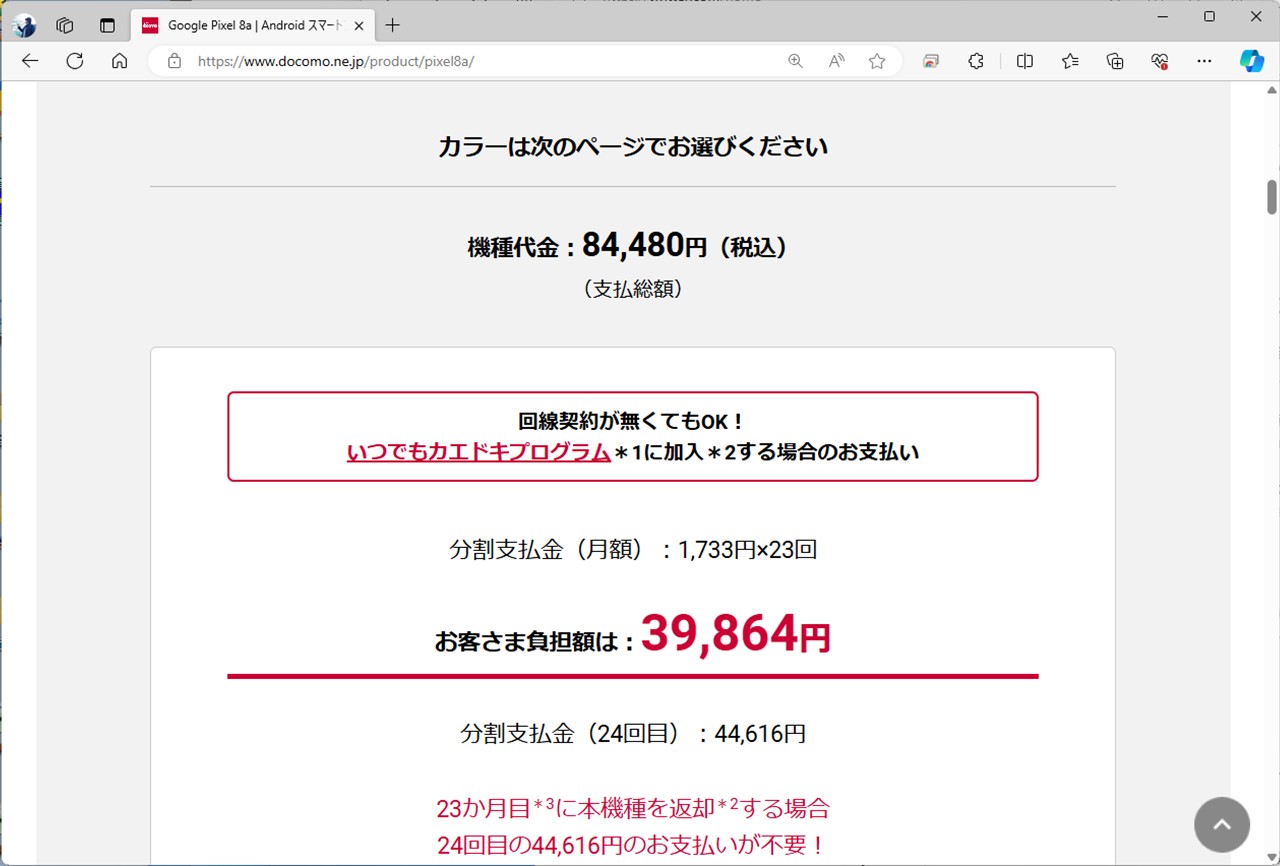Navigate back to the previous page
This screenshot has height=866, width=1280.
click(29, 61)
